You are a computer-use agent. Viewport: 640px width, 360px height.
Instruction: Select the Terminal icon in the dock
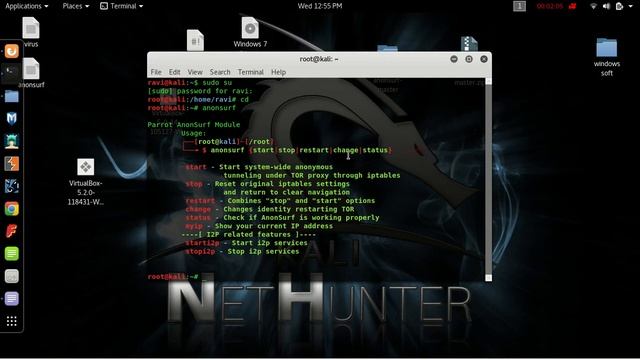pos(11,73)
